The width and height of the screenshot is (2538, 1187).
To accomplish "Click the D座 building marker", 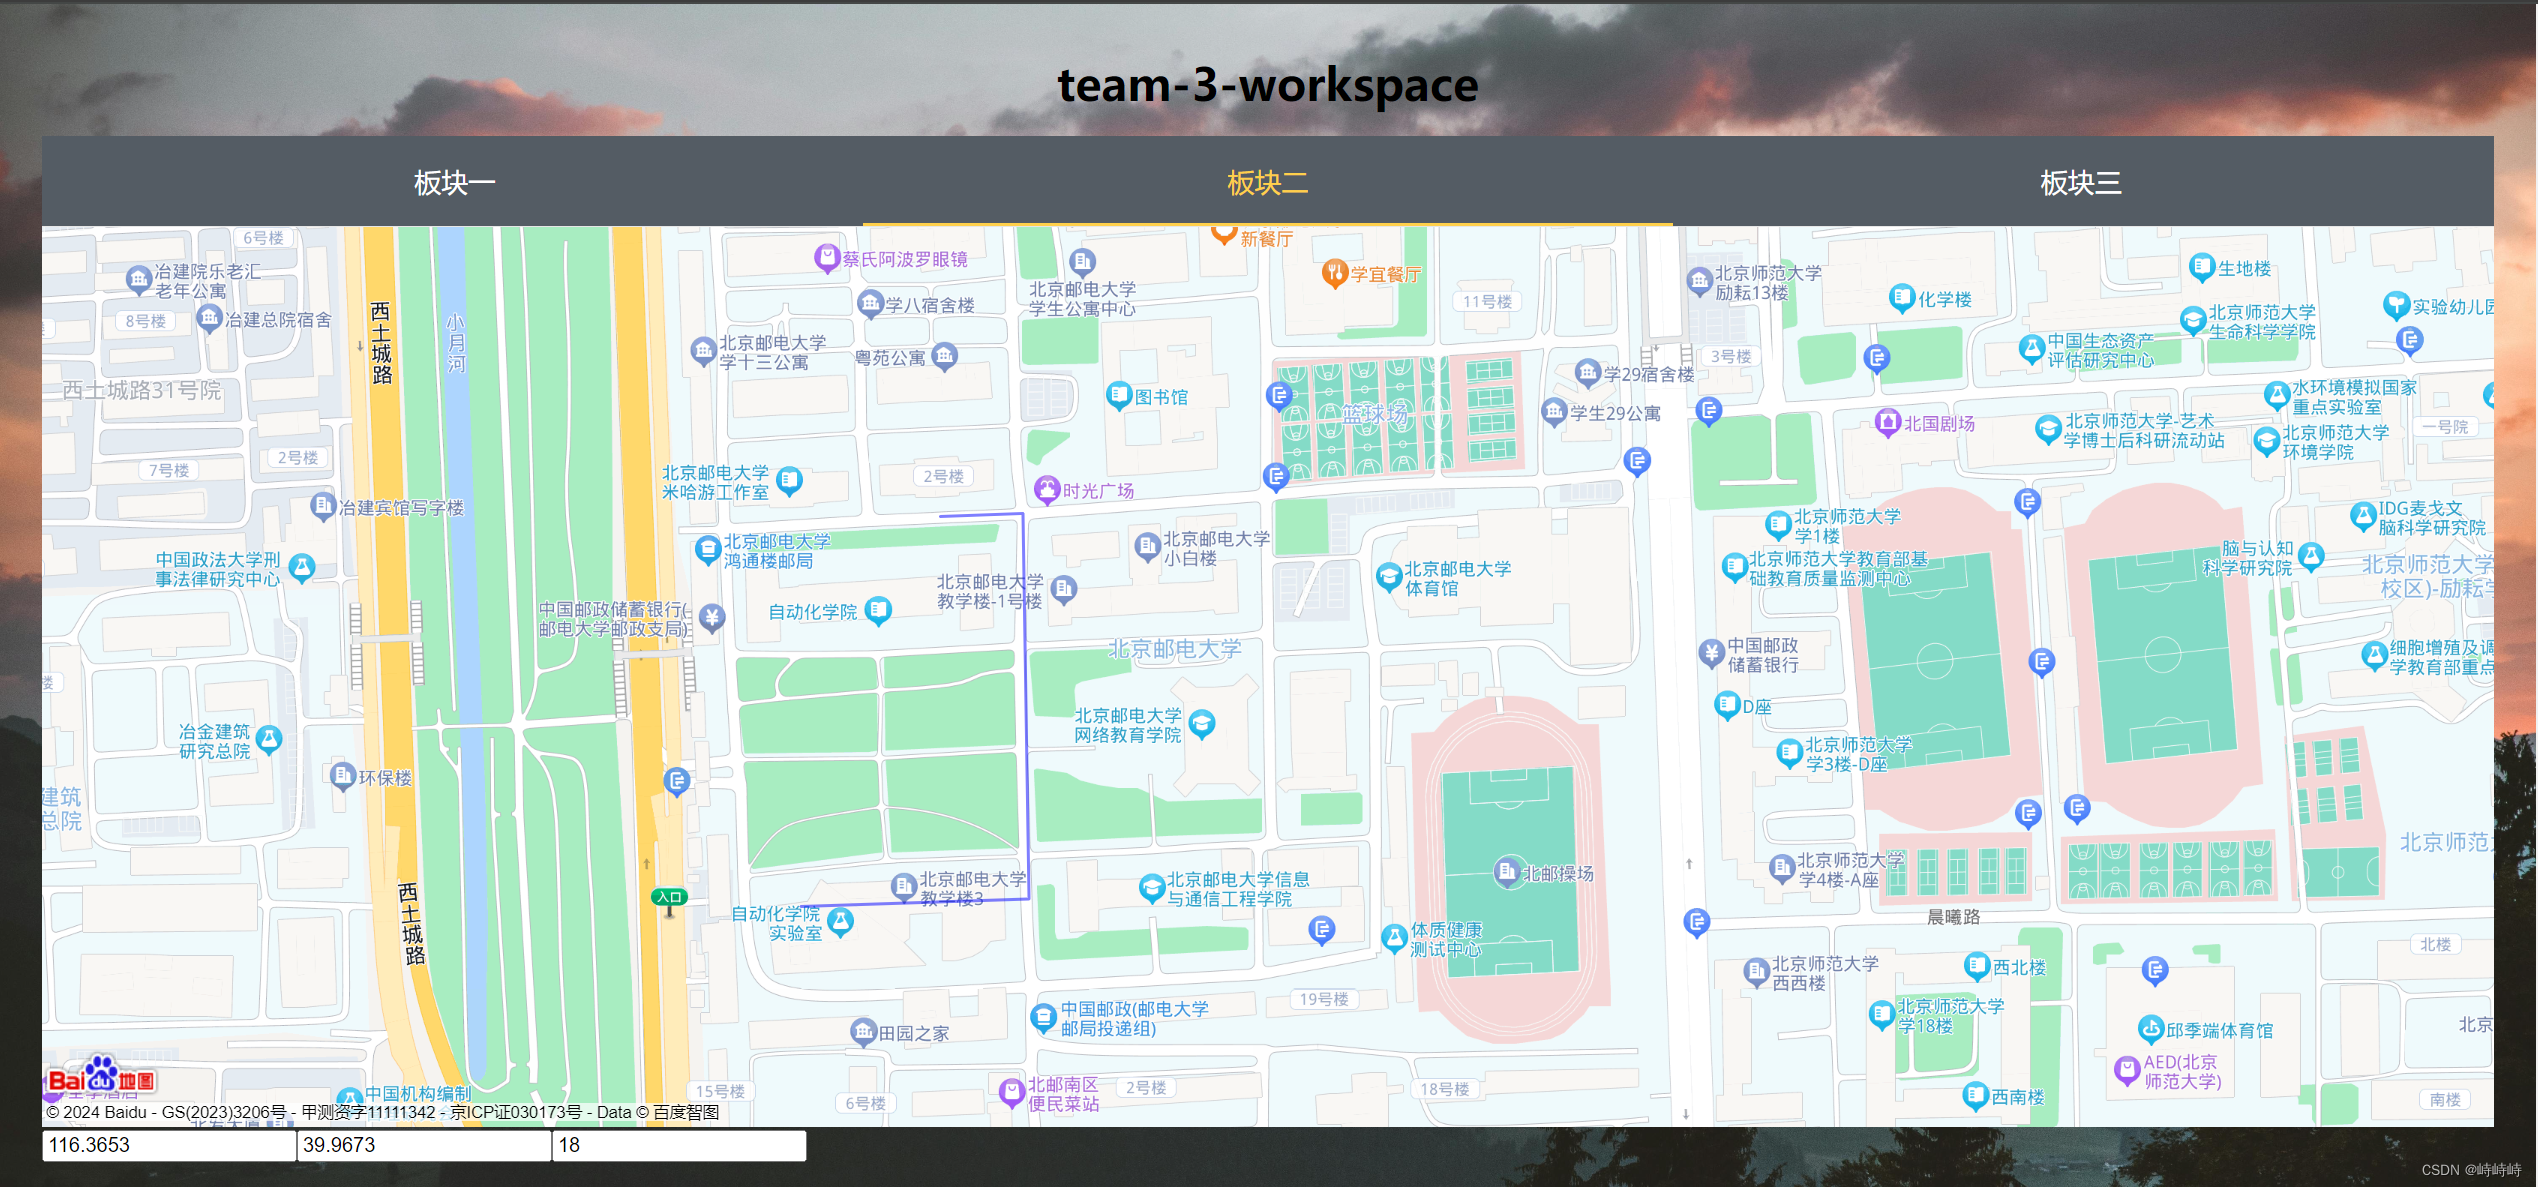I will click(x=1727, y=705).
